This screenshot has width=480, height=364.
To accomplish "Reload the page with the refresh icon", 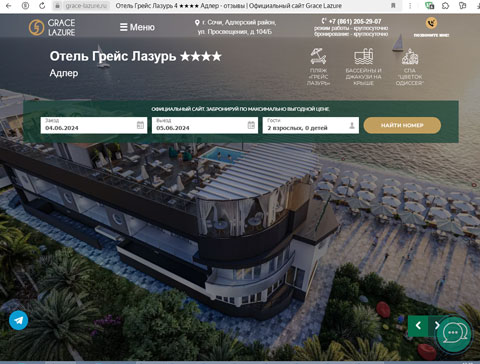I will click(x=42, y=6).
